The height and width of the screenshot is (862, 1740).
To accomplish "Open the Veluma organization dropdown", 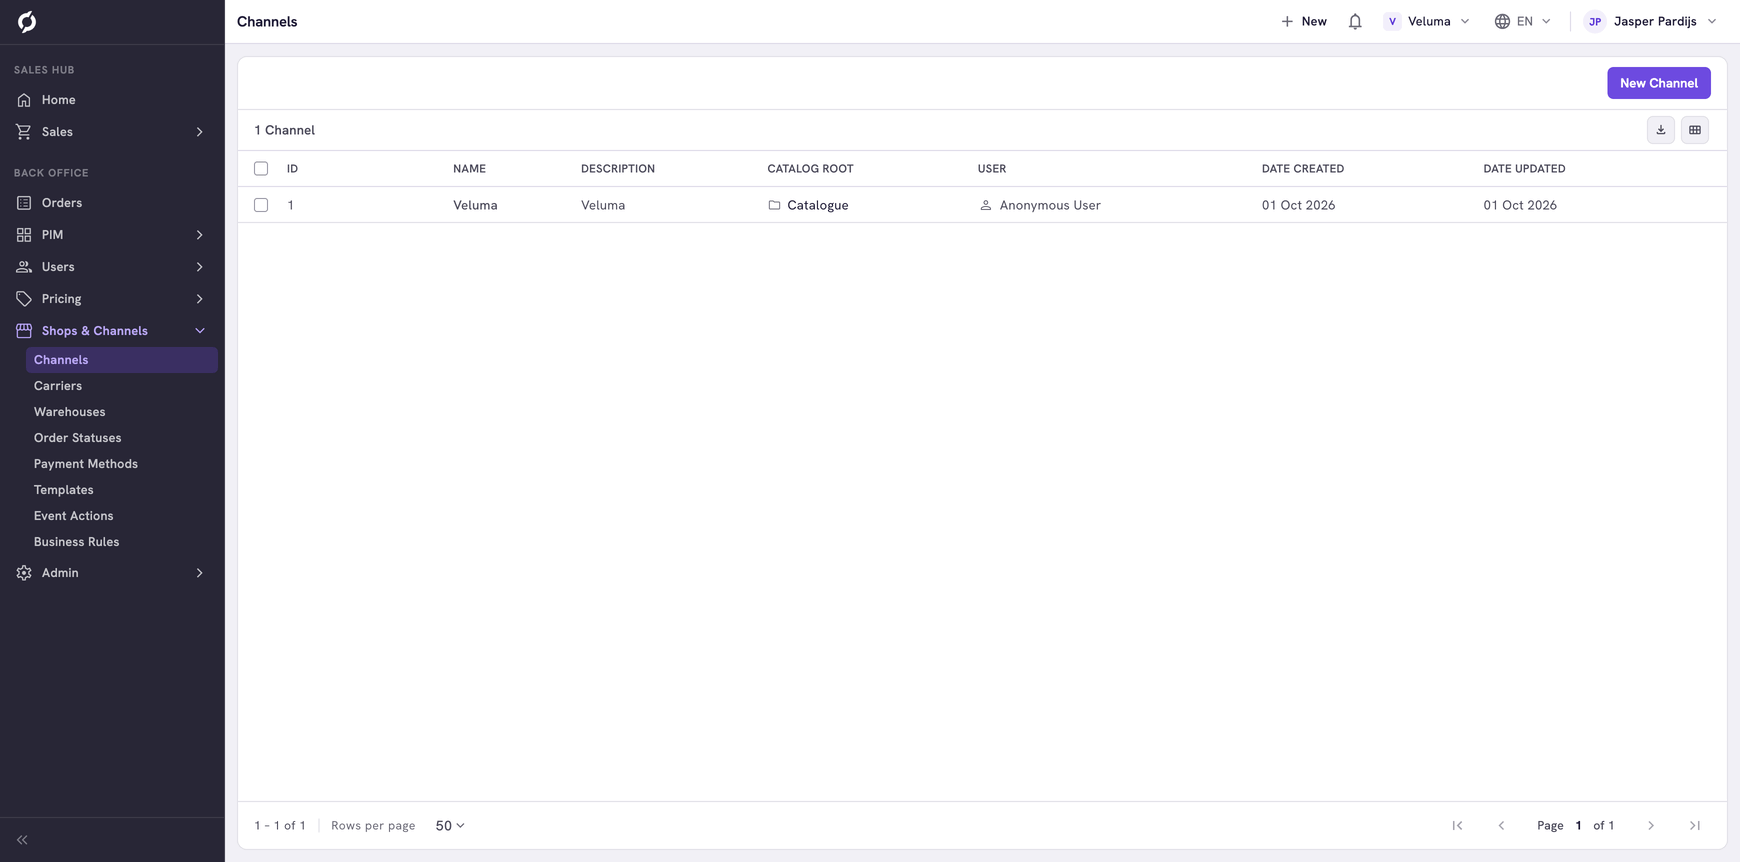I will click(1427, 21).
